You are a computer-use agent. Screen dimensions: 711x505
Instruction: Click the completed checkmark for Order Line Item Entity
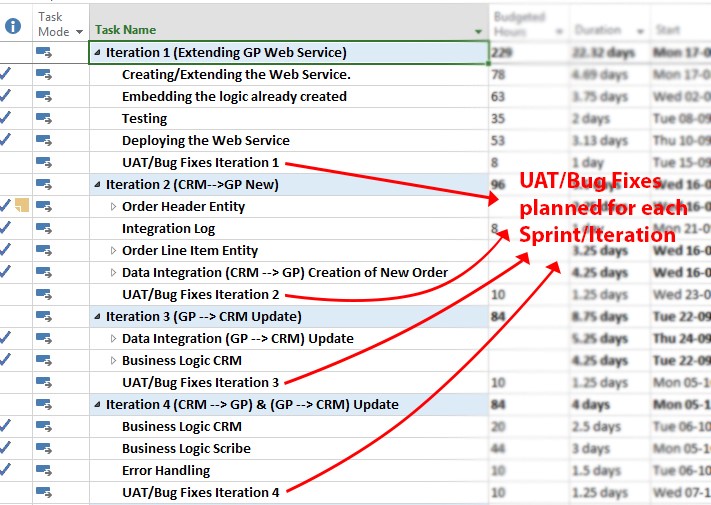tap(6, 251)
